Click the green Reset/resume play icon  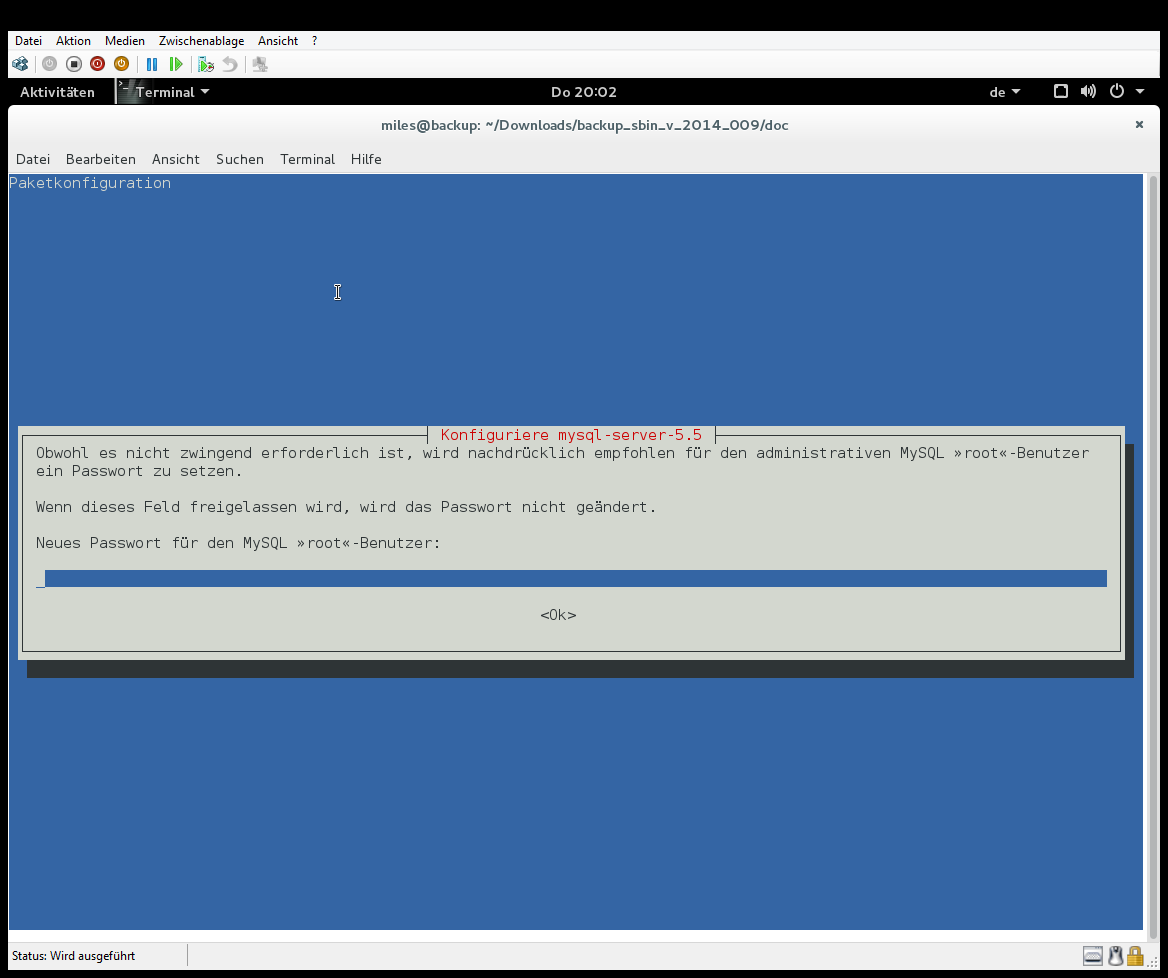click(176, 65)
